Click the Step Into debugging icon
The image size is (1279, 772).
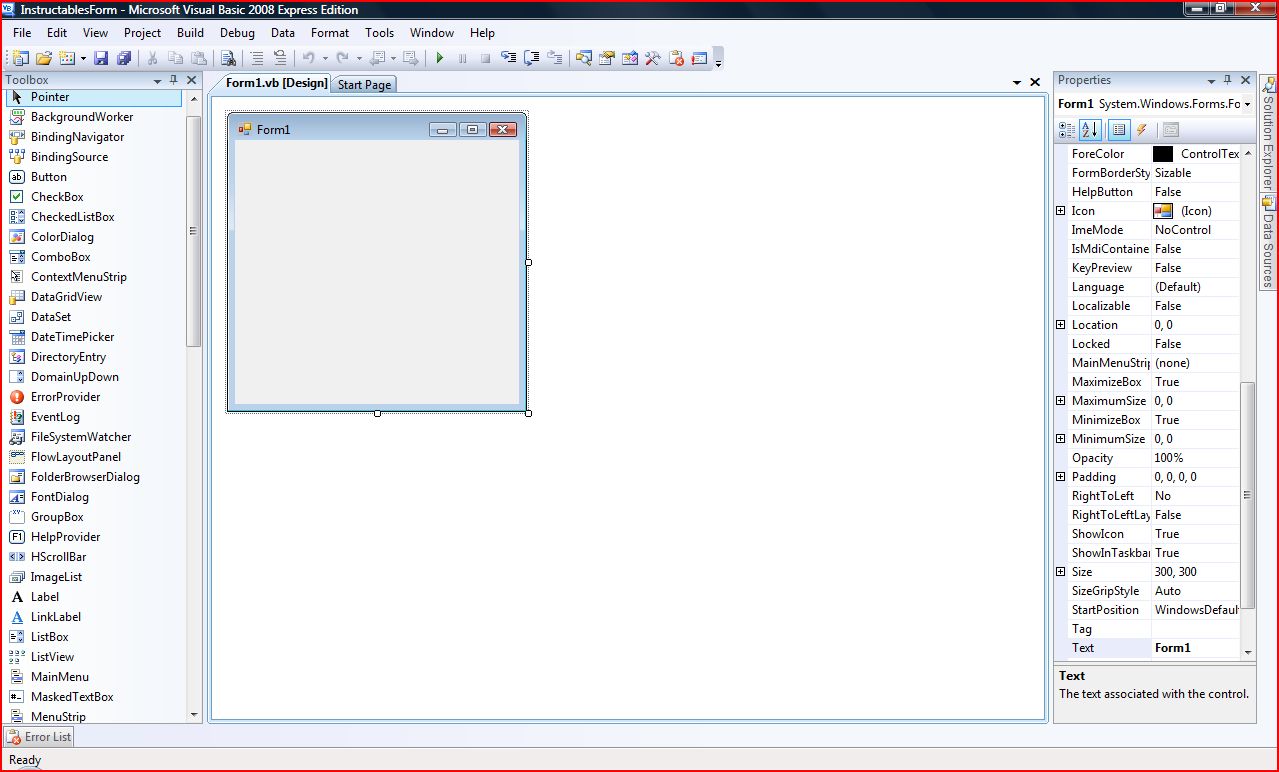point(507,57)
